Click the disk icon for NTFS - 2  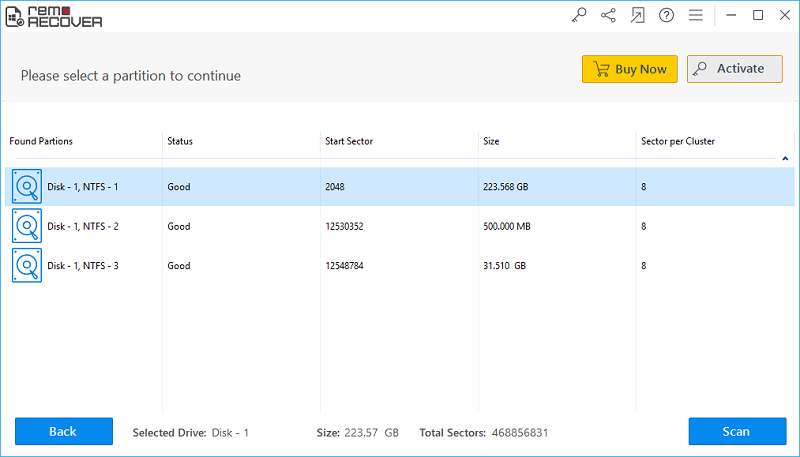27,226
